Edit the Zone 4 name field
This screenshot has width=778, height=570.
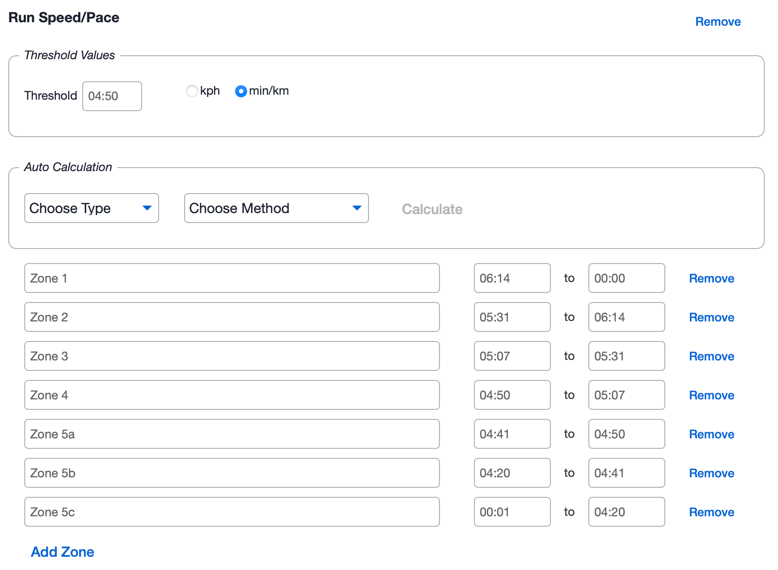[232, 395]
